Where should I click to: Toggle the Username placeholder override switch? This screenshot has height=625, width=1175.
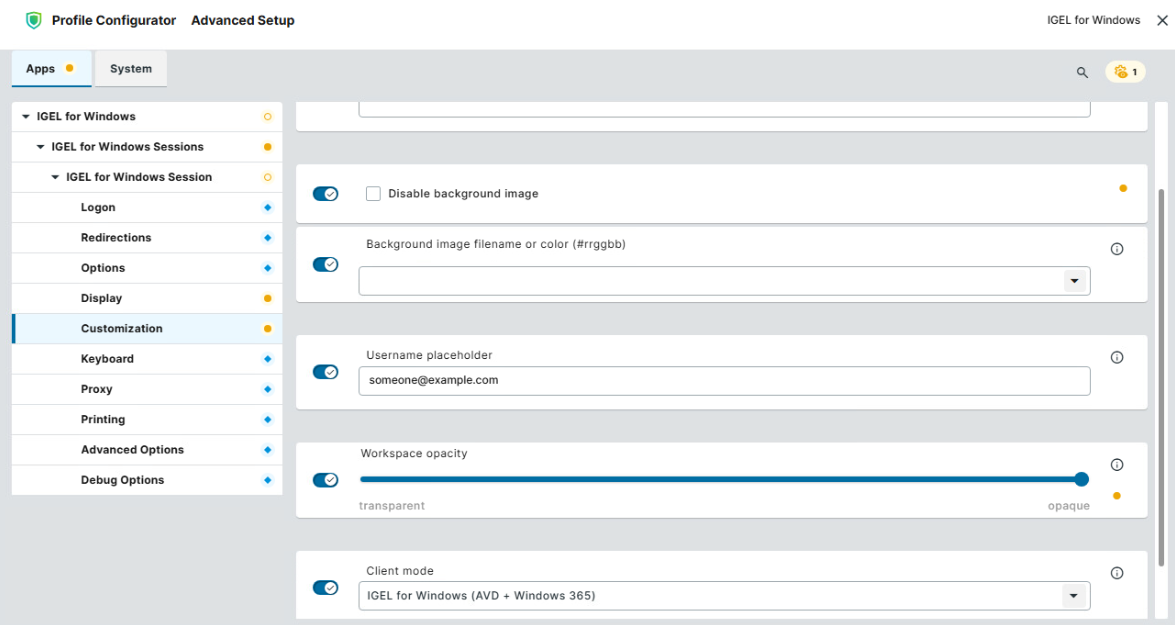(x=324, y=370)
